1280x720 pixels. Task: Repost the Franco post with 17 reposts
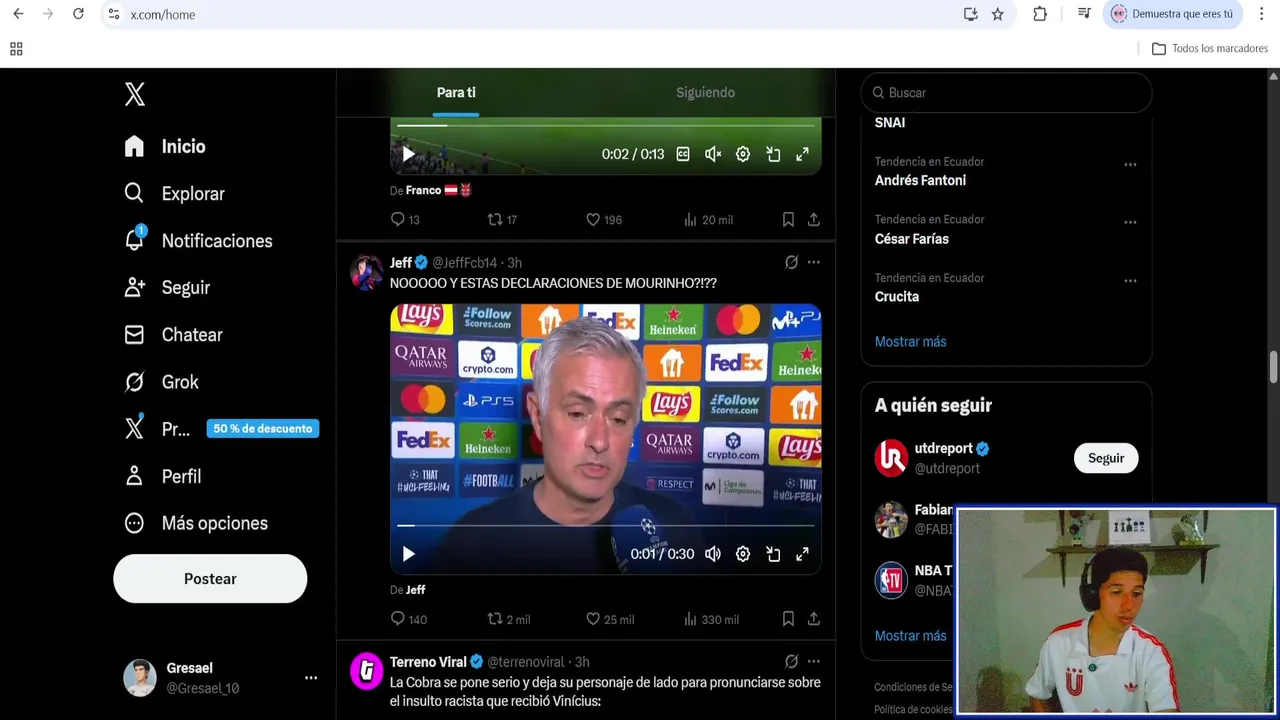tap(502, 219)
